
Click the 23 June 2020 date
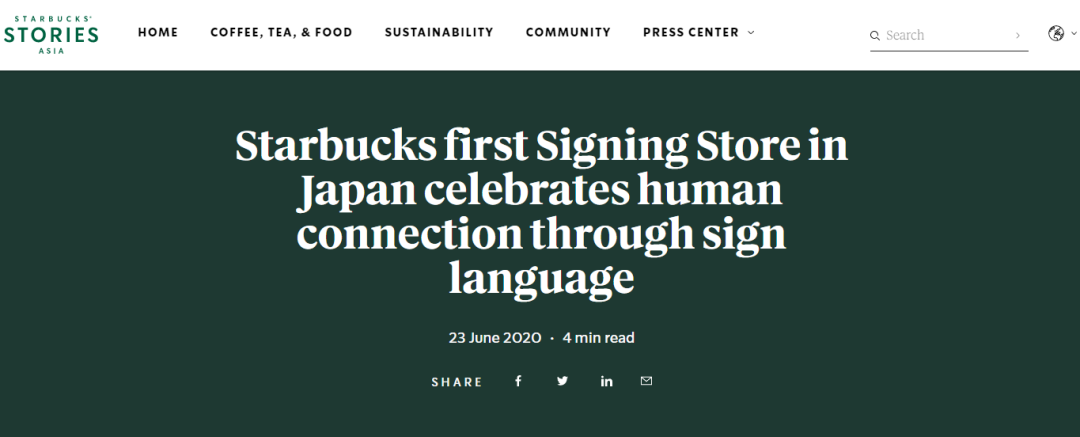pyautogui.click(x=496, y=338)
